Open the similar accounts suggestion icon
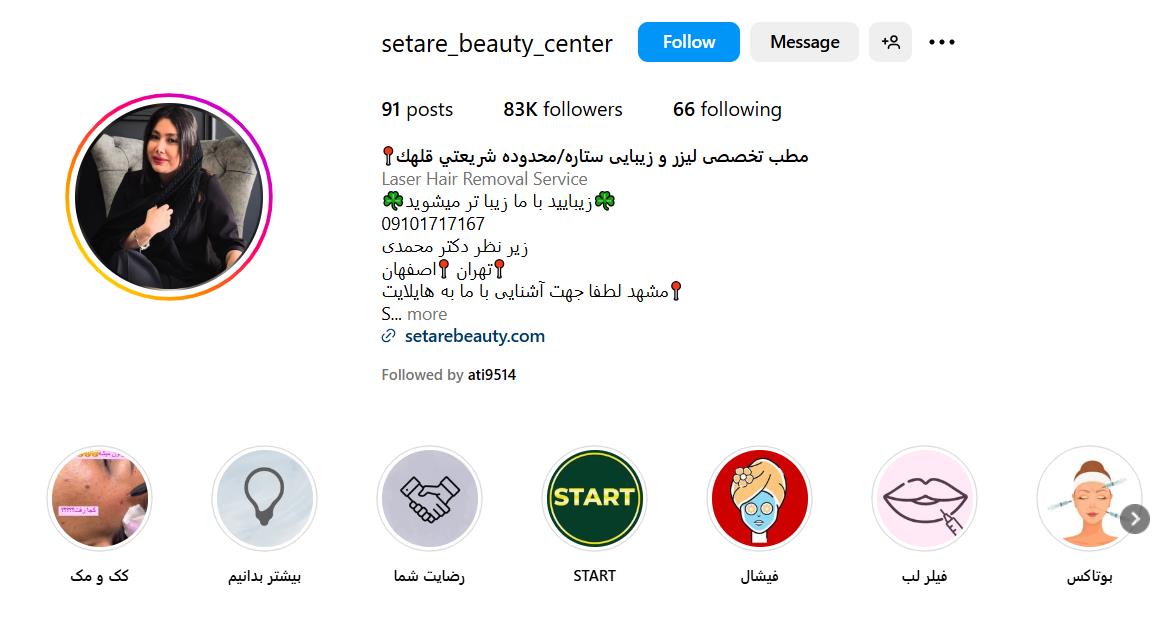 (x=889, y=42)
